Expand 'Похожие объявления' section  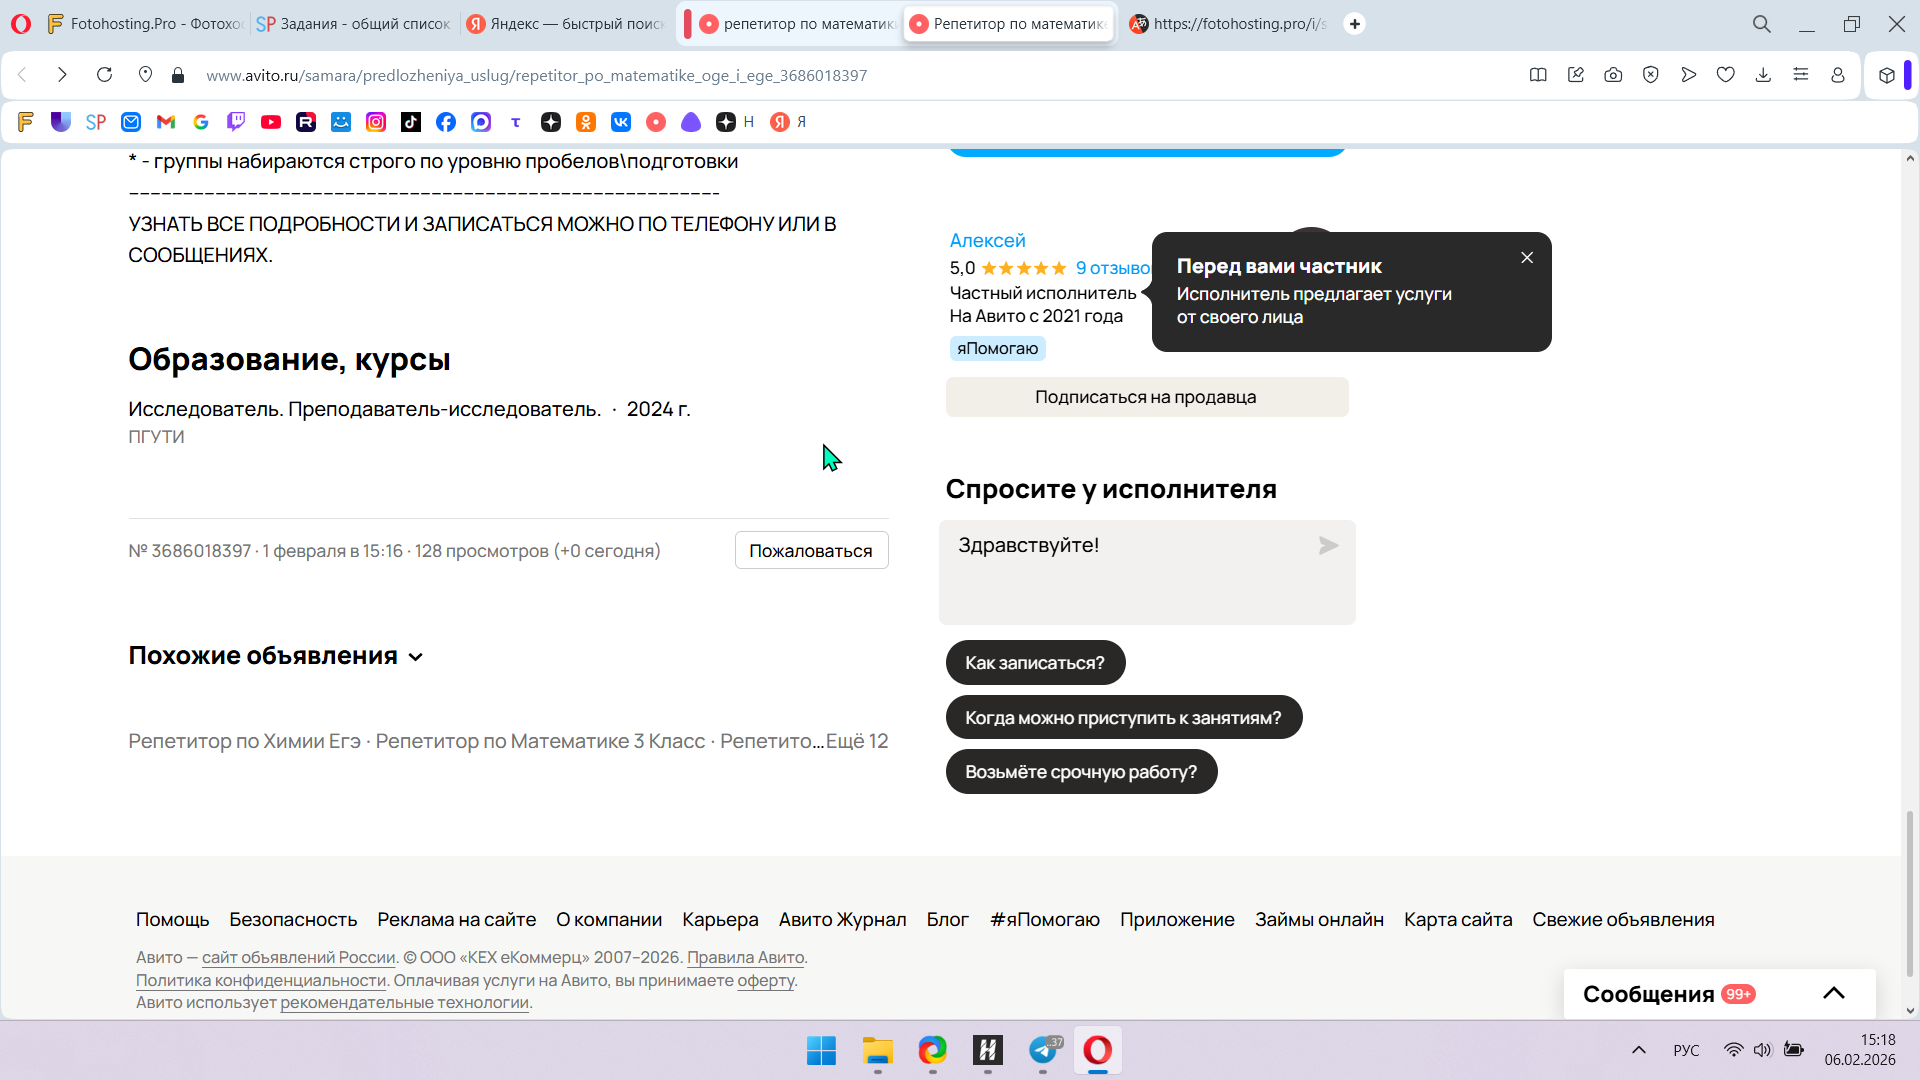(x=276, y=656)
